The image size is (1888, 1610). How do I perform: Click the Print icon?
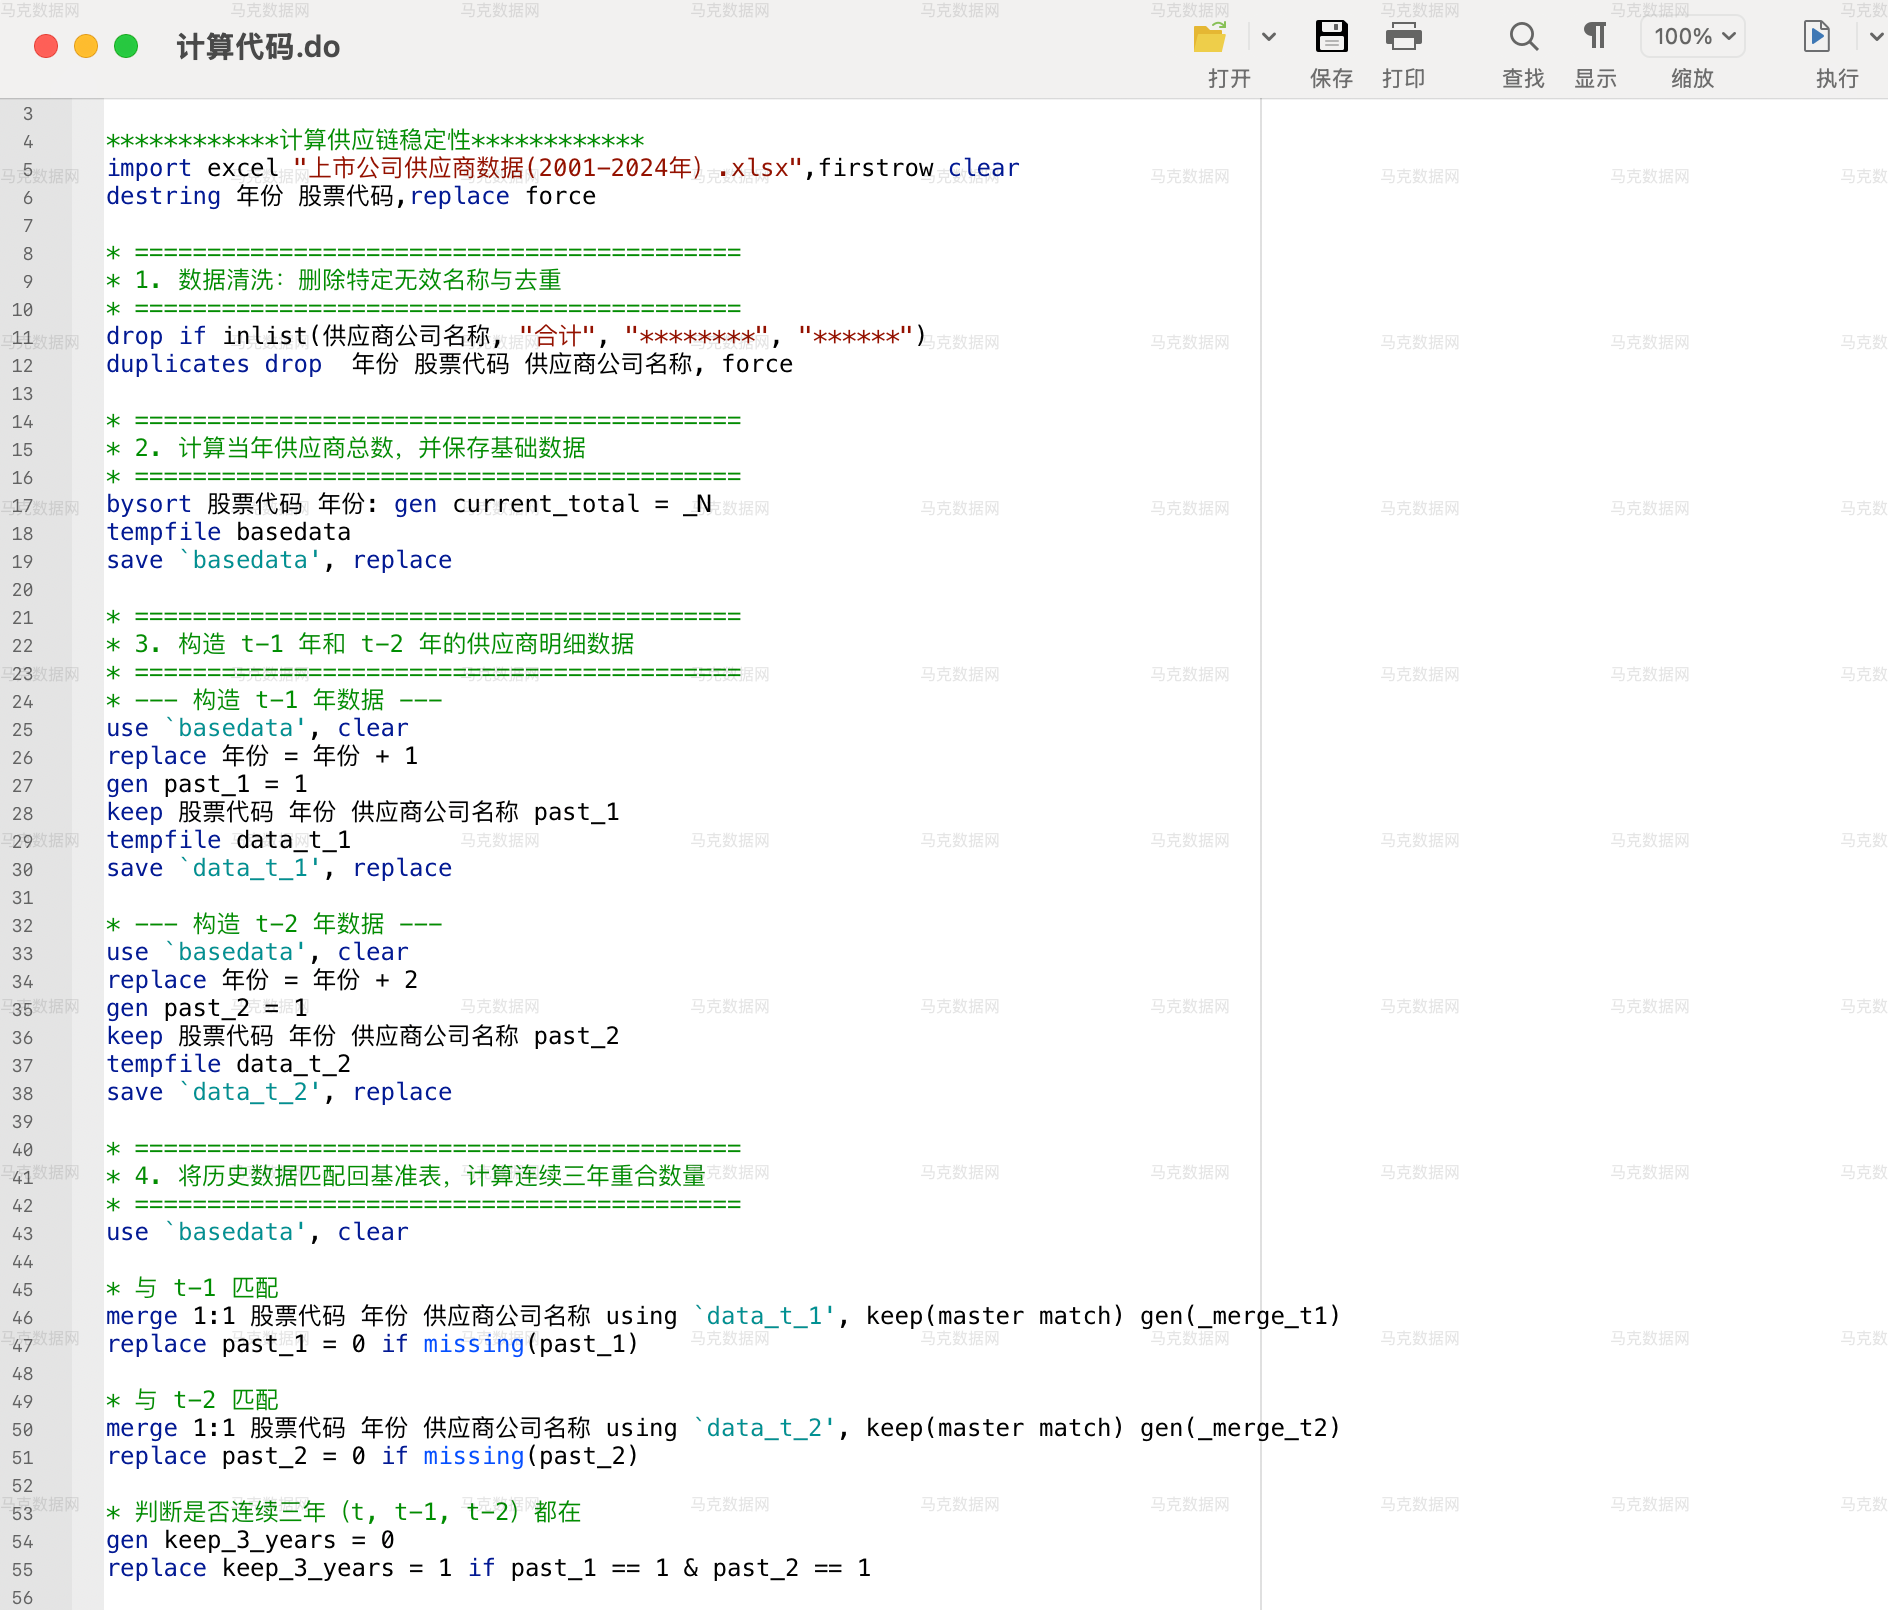click(1403, 38)
